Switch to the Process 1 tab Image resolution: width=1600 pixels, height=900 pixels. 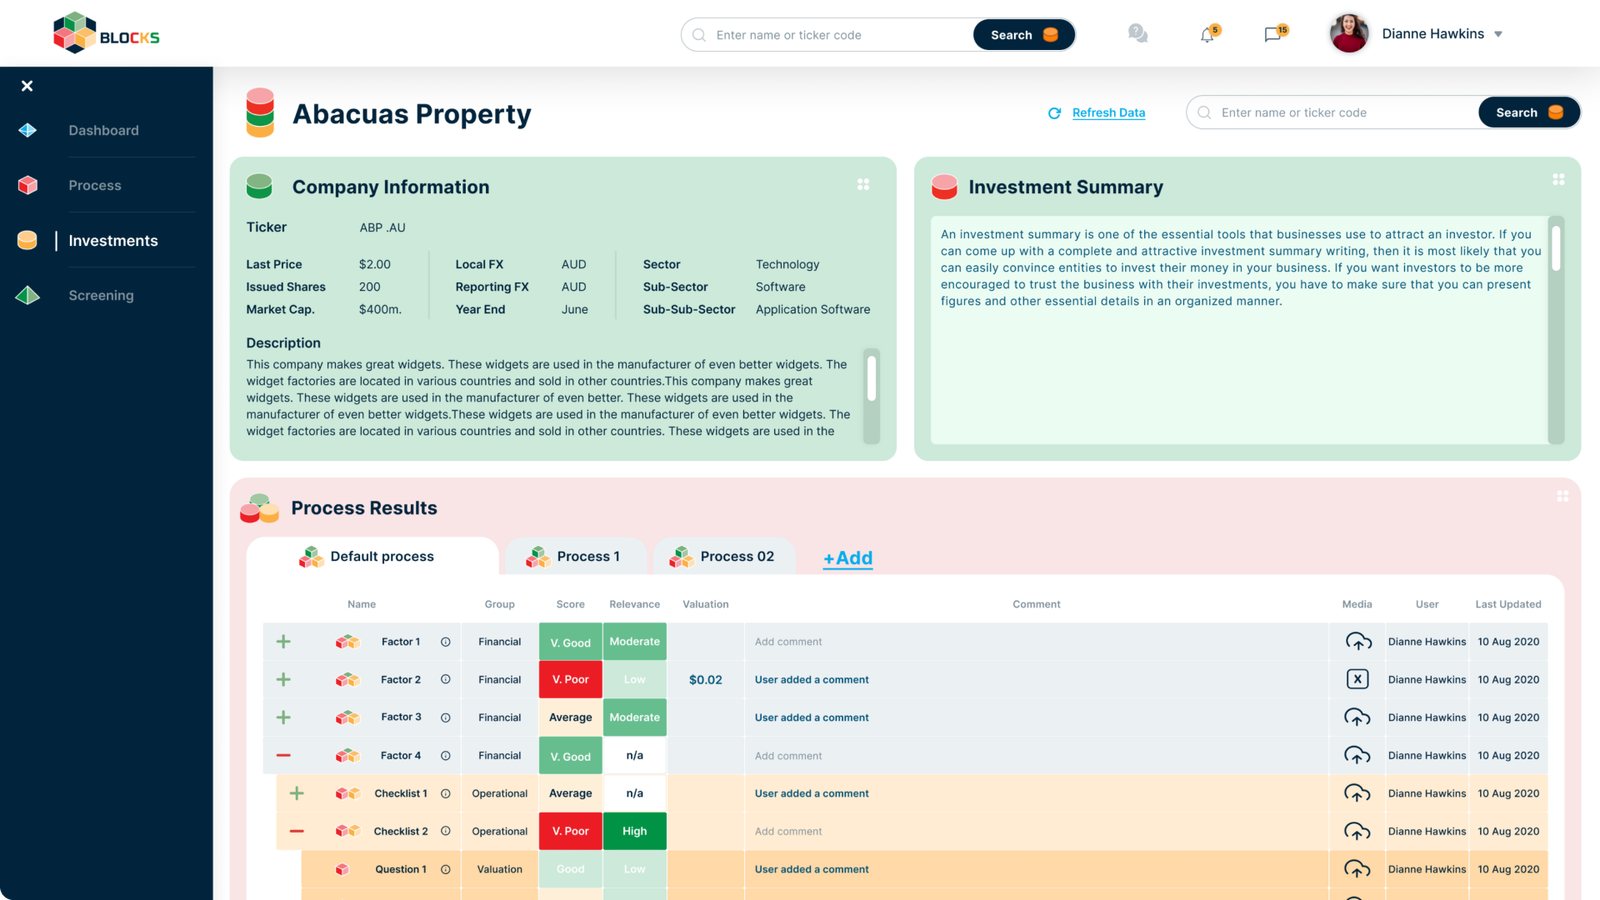tap(575, 556)
